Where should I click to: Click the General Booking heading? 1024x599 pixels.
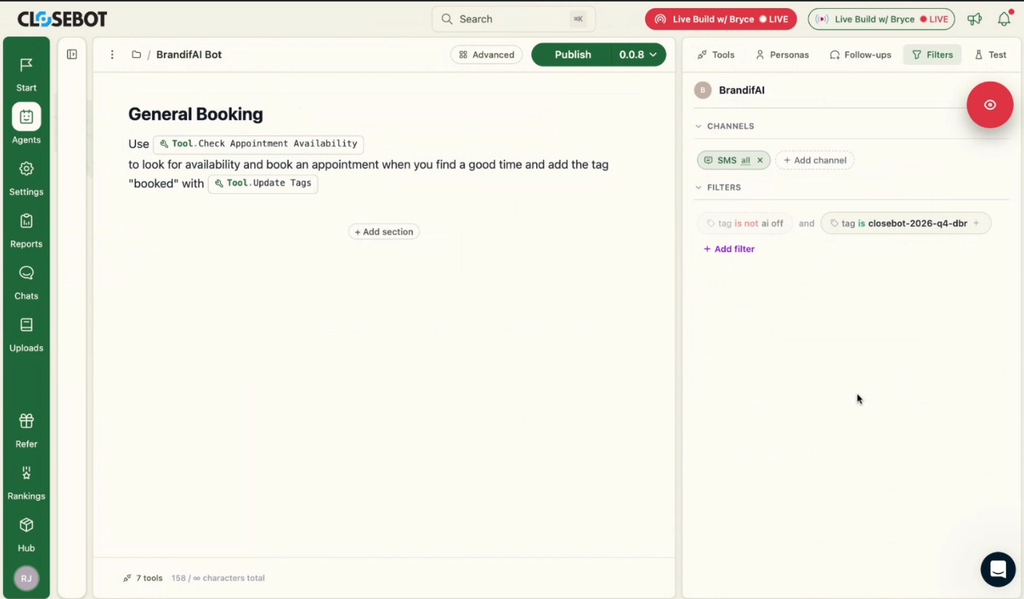pos(195,114)
